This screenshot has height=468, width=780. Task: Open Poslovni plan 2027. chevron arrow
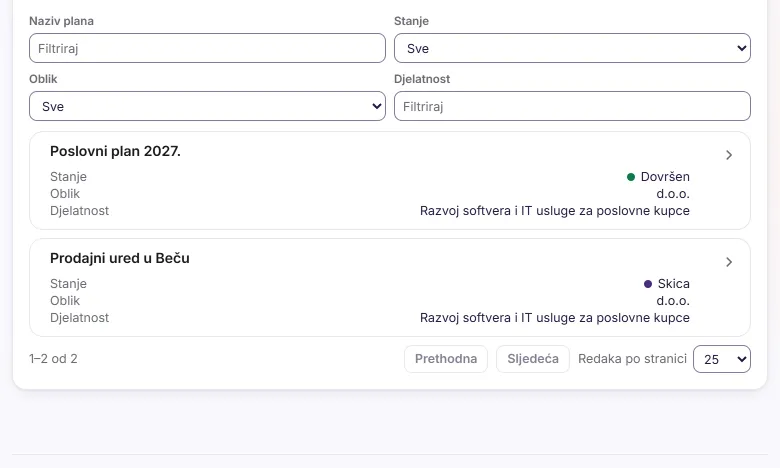pyautogui.click(x=729, y=155)
